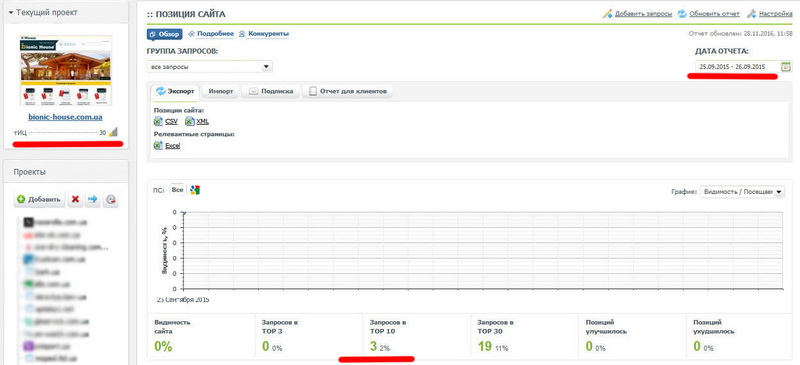The image size is (800, 365).
Task: Delete project with the red X icon
Action: click(75, 200)
